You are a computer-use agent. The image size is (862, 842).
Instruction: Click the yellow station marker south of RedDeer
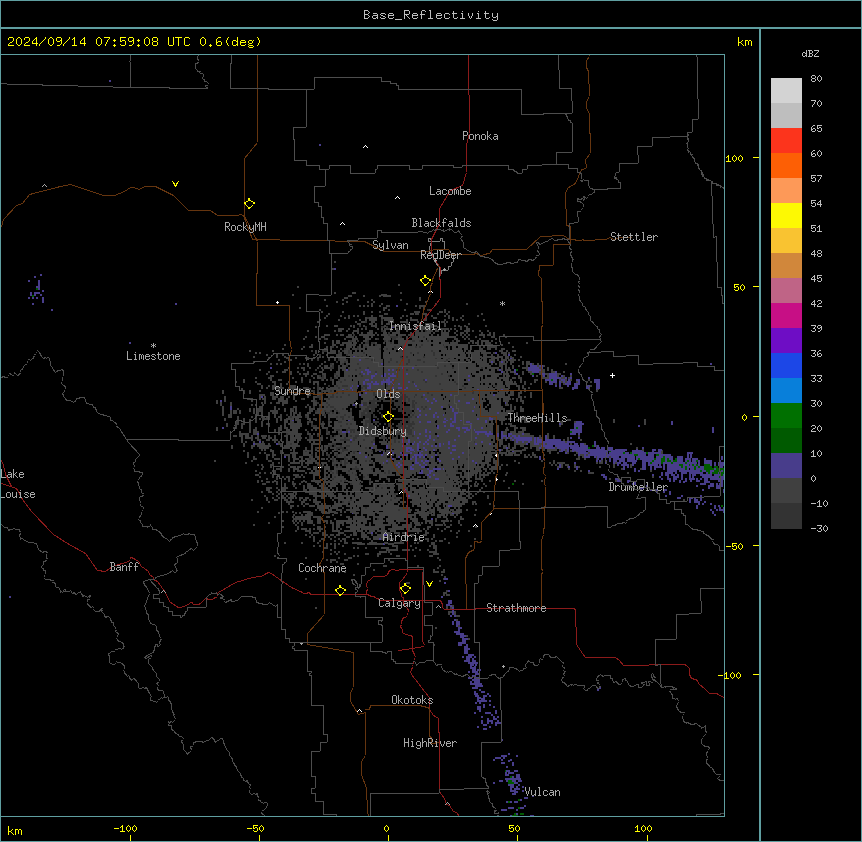(x=425, y=281)
